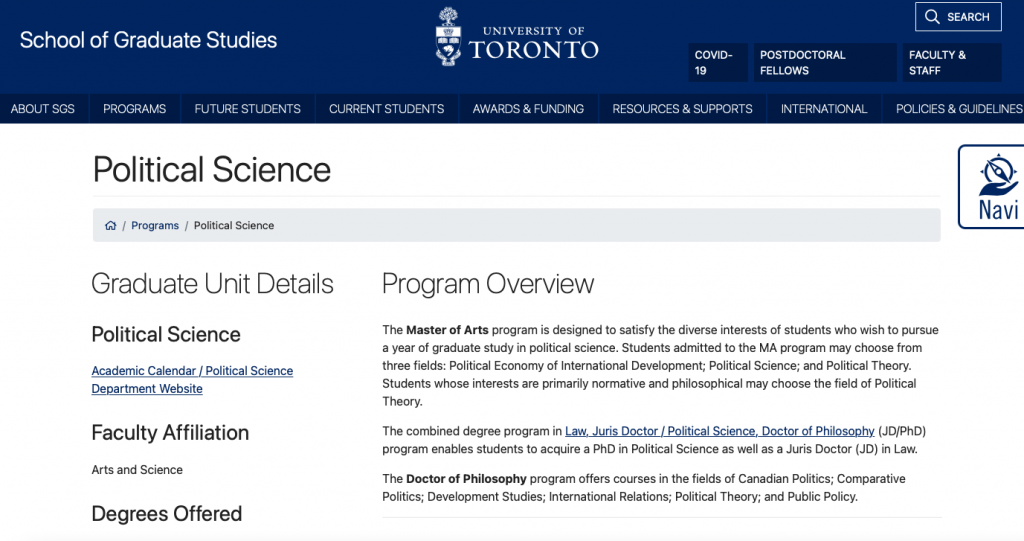
Task: Click the home icon in breadcrumb
Action: [x=111, y=226]
